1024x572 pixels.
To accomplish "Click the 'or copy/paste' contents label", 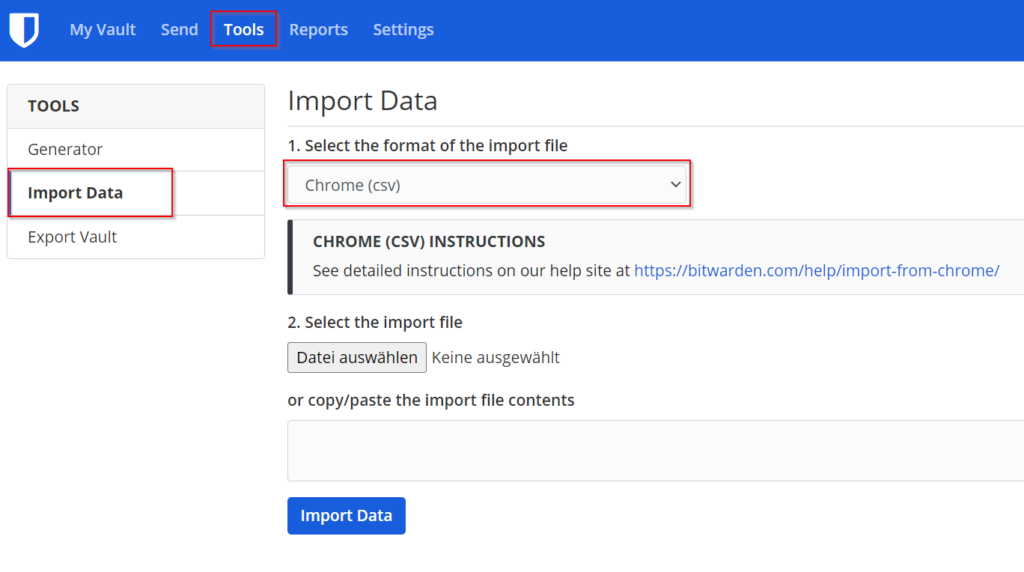I will [x=430, y=400].
